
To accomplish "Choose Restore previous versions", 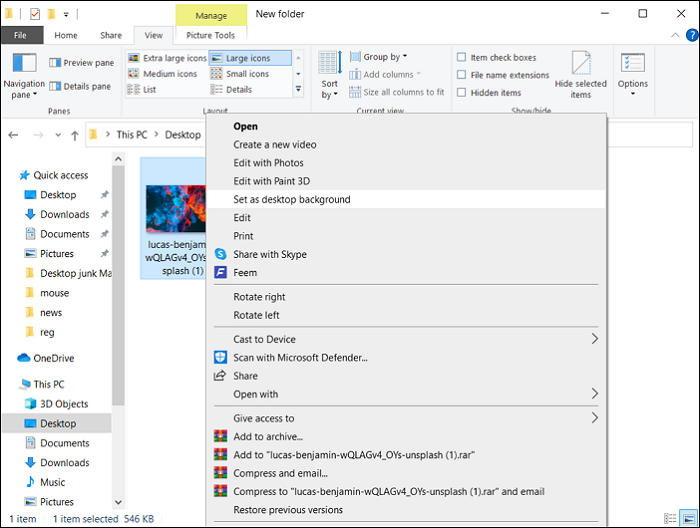I will click(406, 510).
